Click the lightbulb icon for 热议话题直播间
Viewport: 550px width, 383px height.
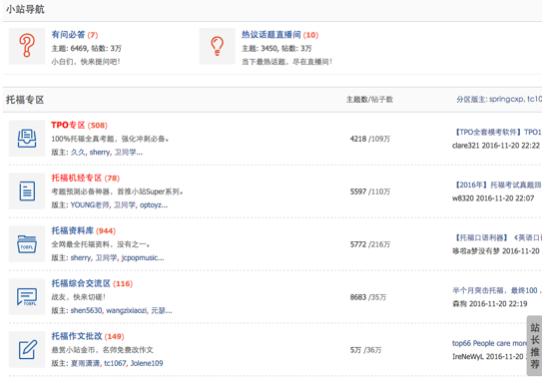(217, 46)
